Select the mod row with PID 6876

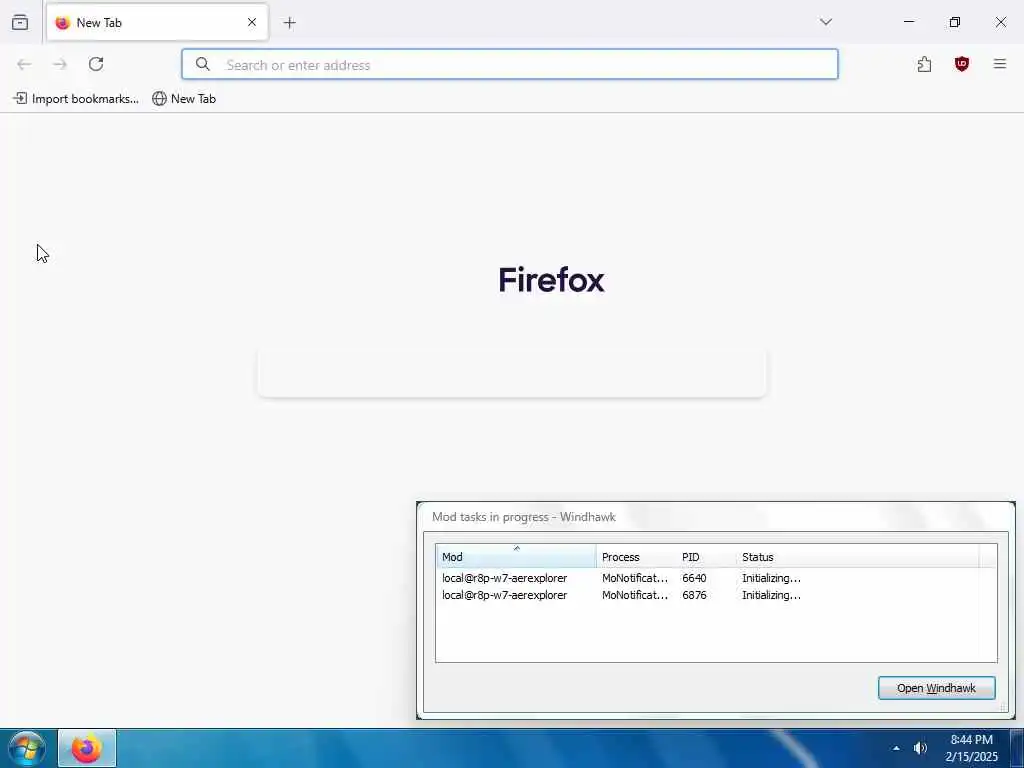click(707, 595)
